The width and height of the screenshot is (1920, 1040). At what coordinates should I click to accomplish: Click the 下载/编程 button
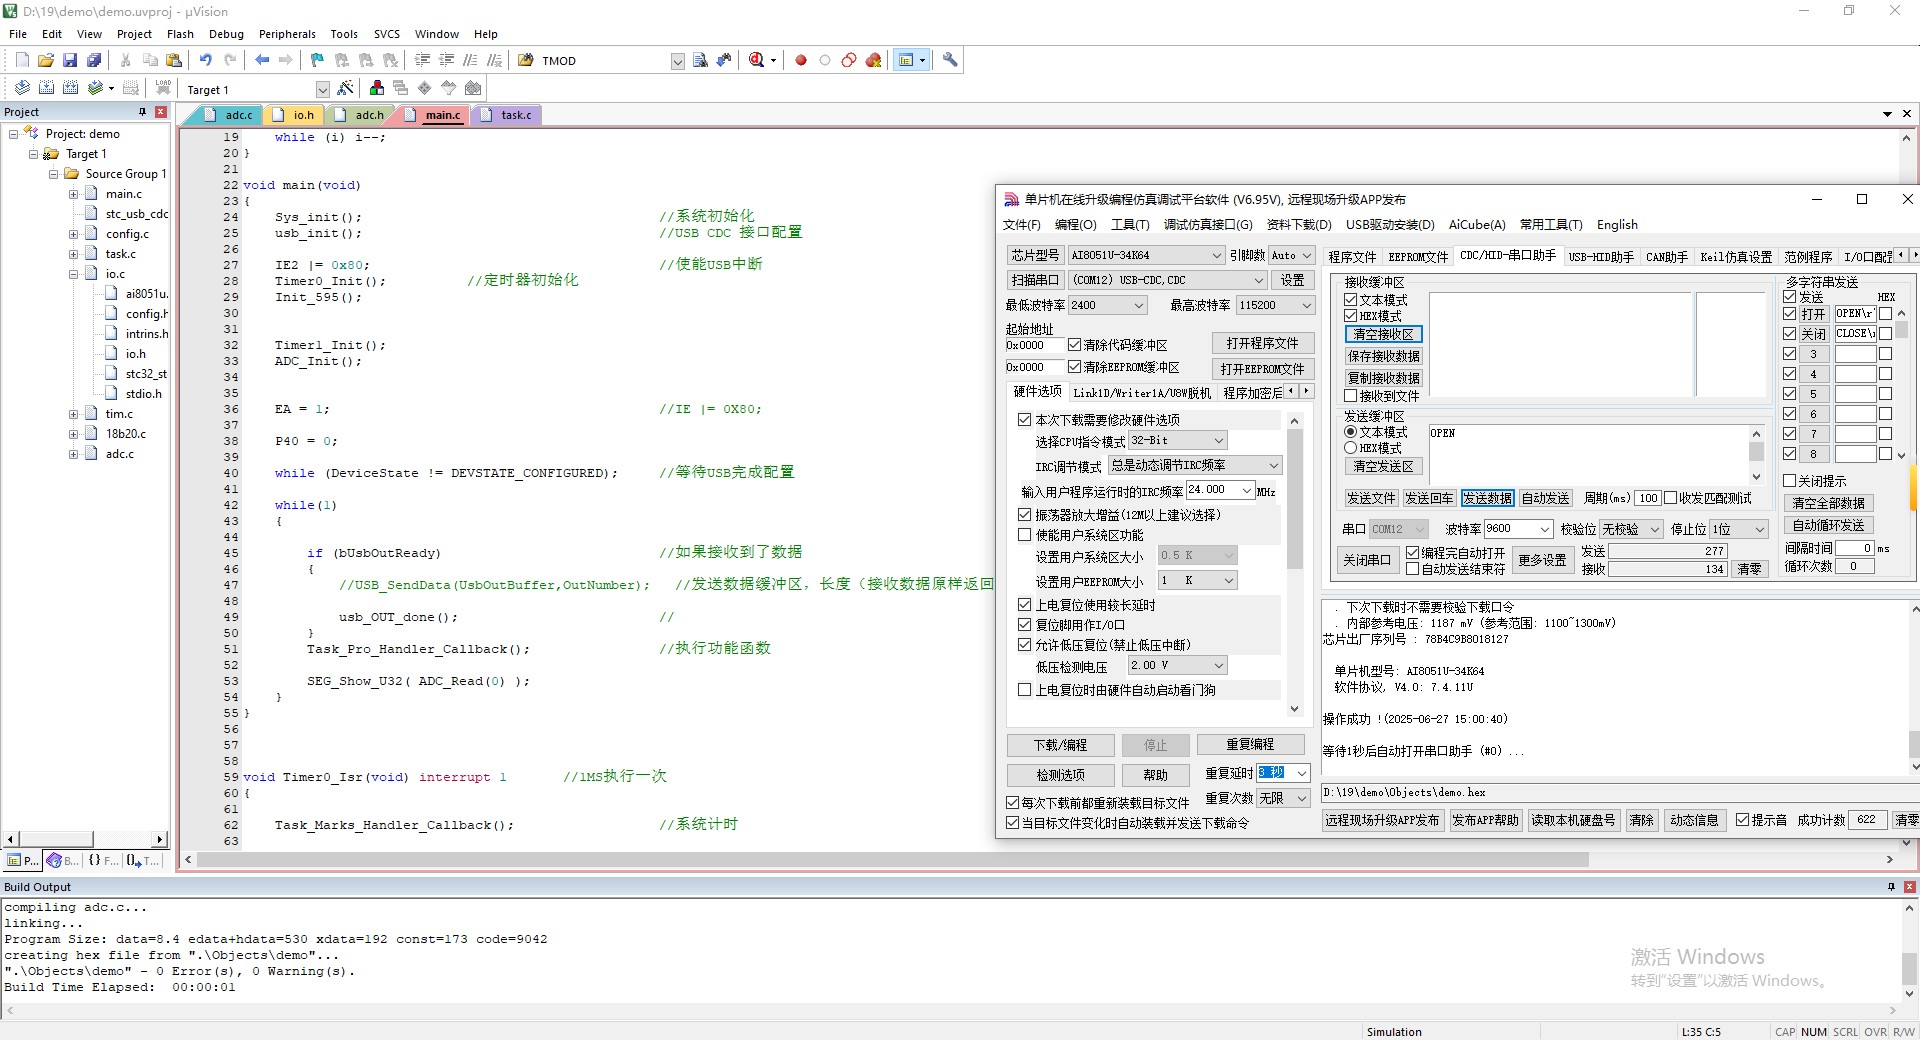pyautogui.click(x=1060, y=745)
